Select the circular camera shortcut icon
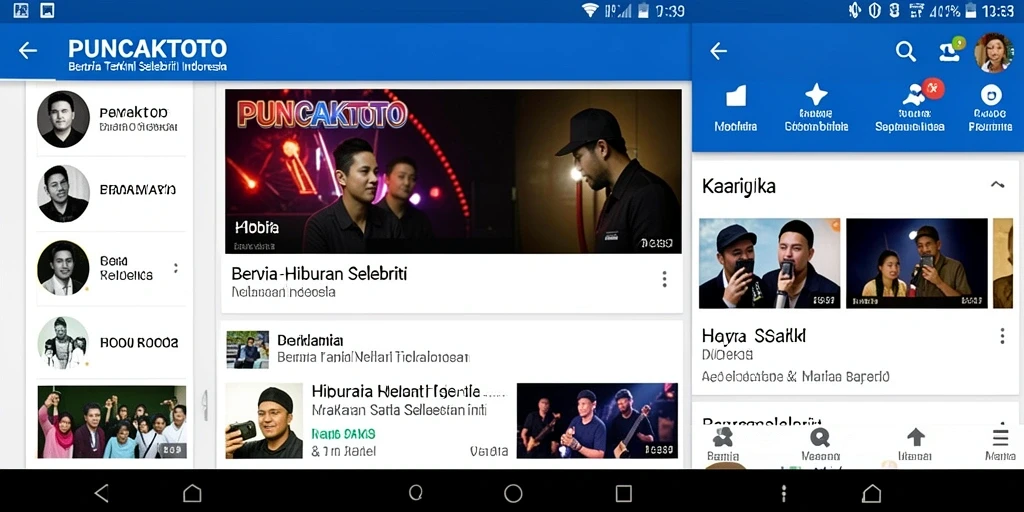Screen dimensions: 1024x512 [x=991, y=95]
